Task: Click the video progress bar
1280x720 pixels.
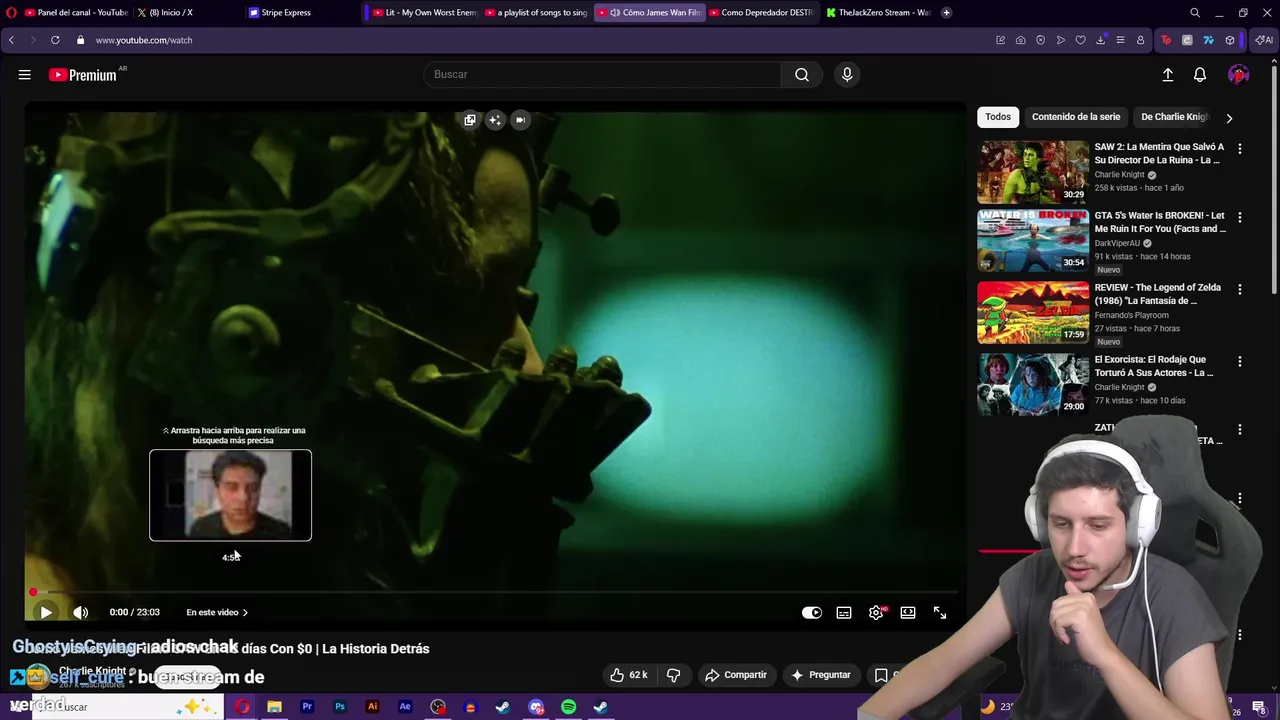Action: (495, 592)
